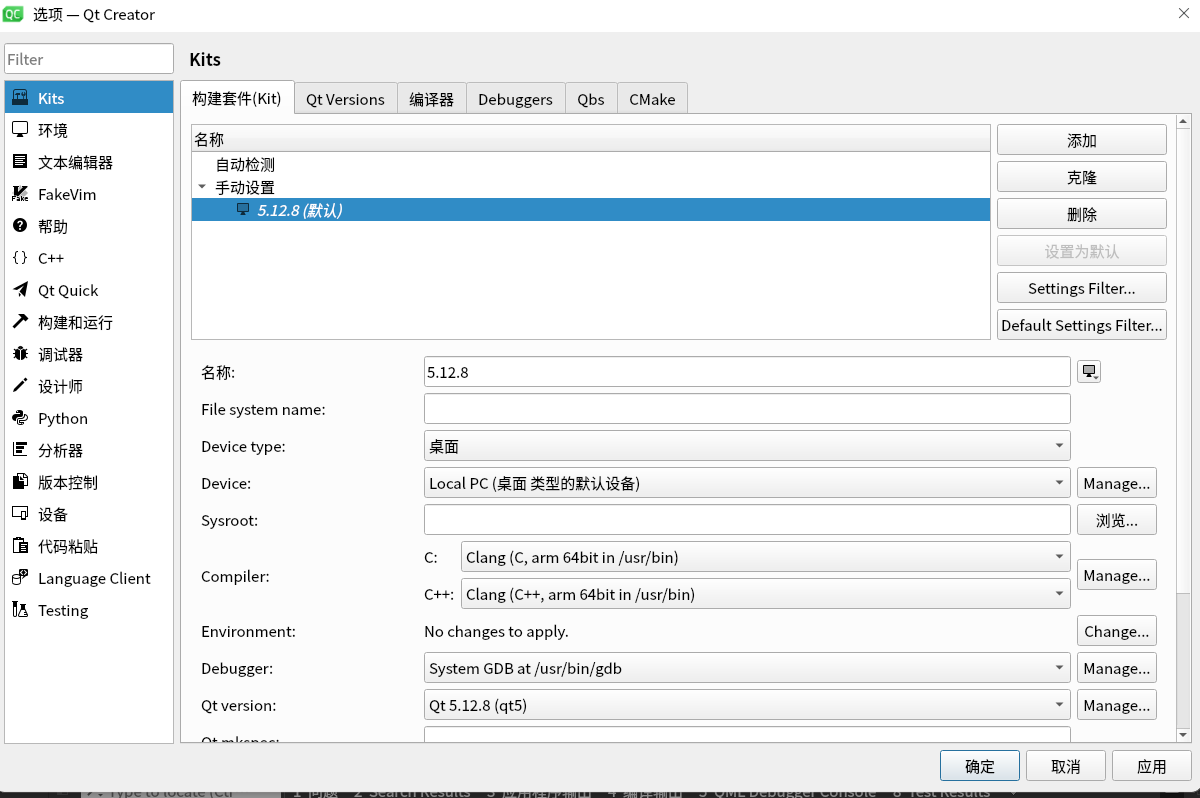Focus the Sysroot path field
The height and width of the screenshot is (798, 1200).
pyautogui.click(x=747, y=520)
